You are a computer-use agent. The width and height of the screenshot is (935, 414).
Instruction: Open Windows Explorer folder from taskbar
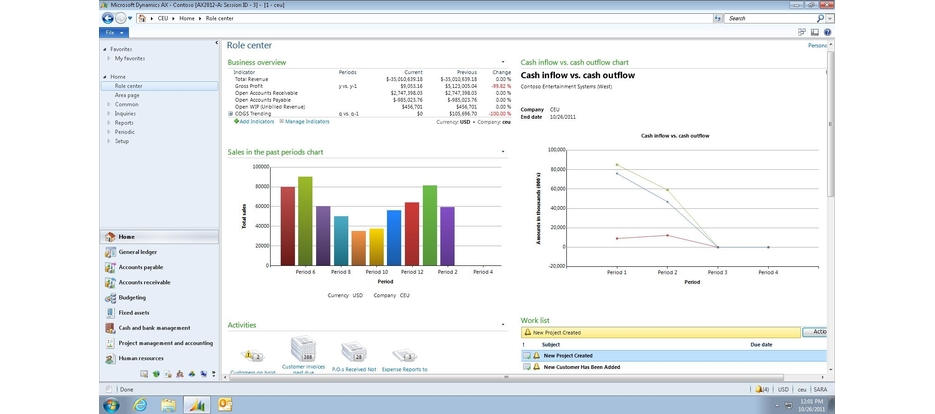click(x=168, y=405)
